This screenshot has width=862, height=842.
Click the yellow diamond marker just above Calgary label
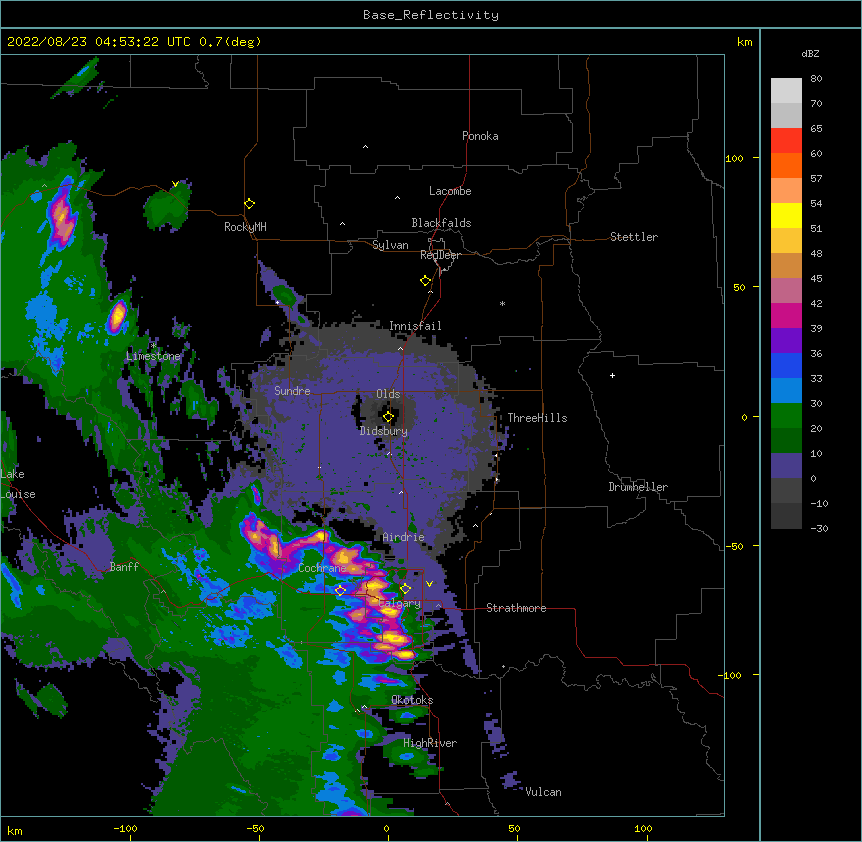tap(405, 589)
